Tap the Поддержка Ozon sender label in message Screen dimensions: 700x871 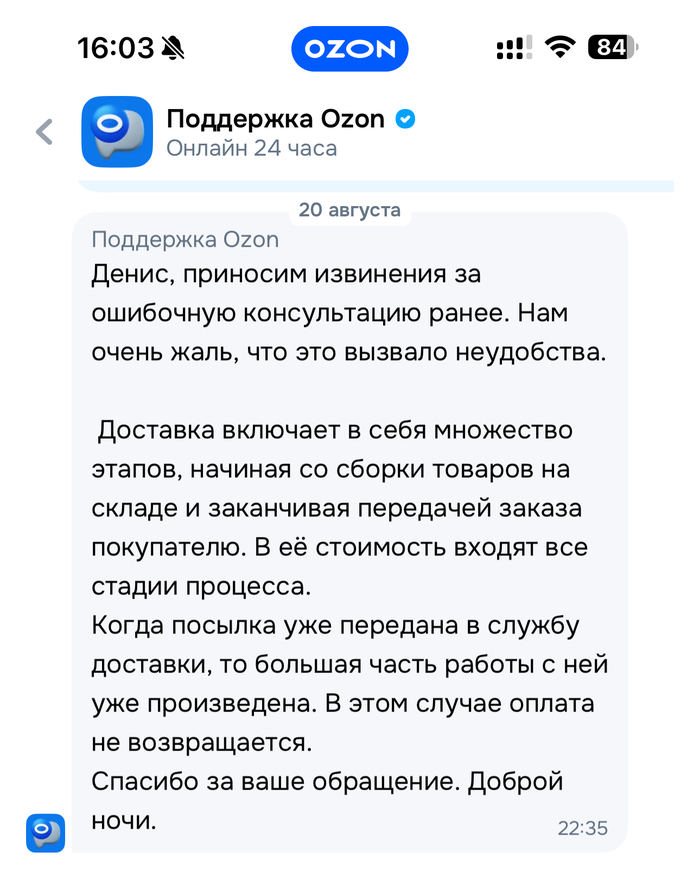[185, 240]
